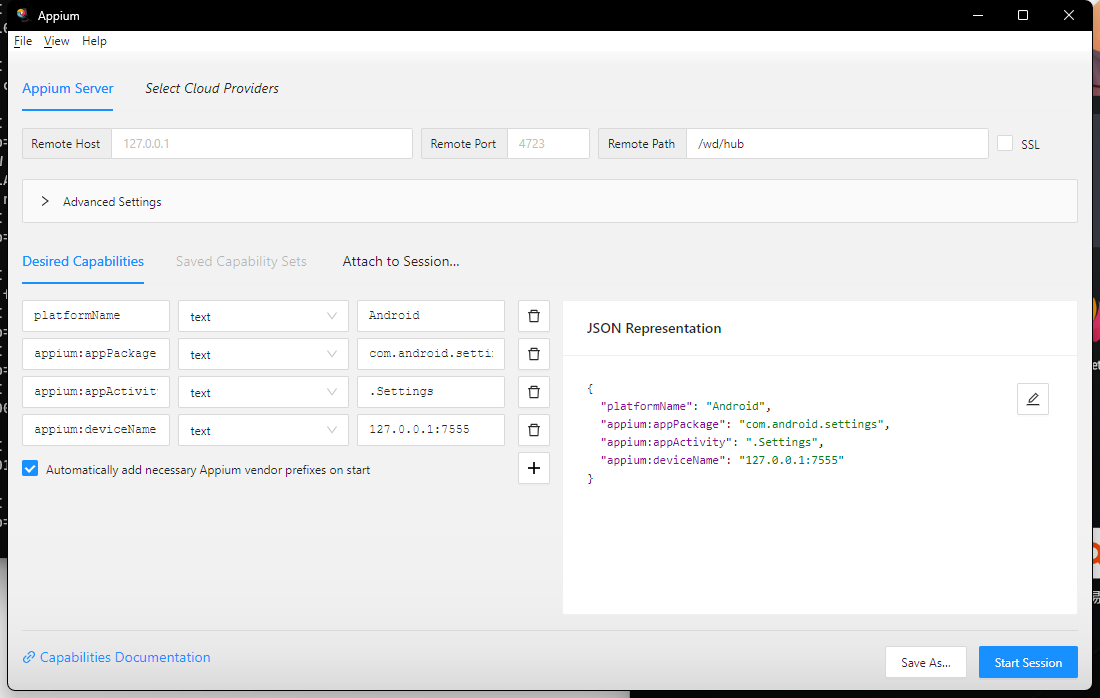Click the appium:deviceName name field
Viewport: 1100px width, 698px height.
coord(96,429)
